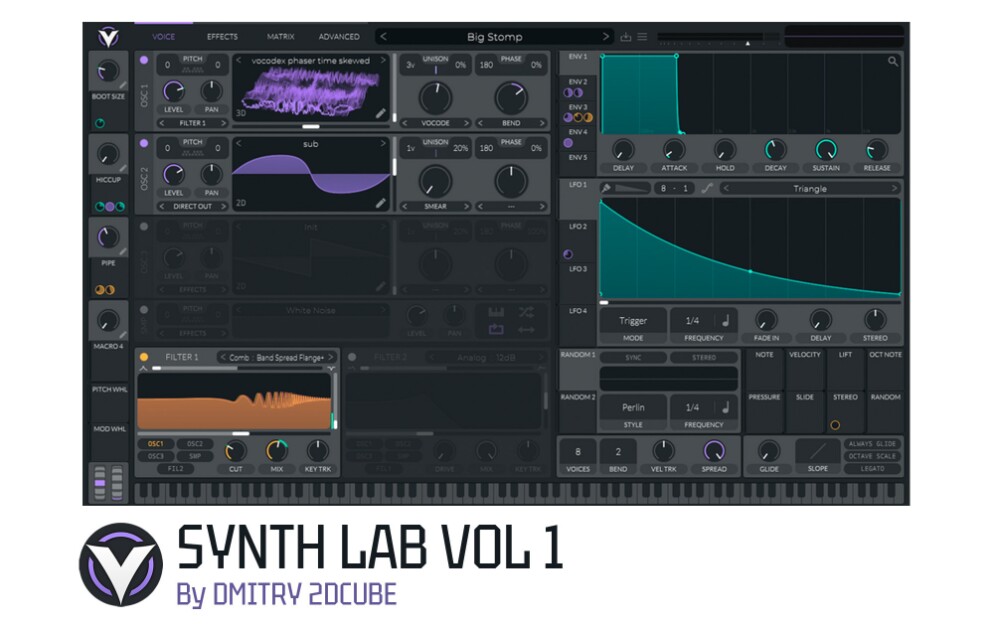
Task: Select the LFO 2 tab
Action: [x=578, y=241]
